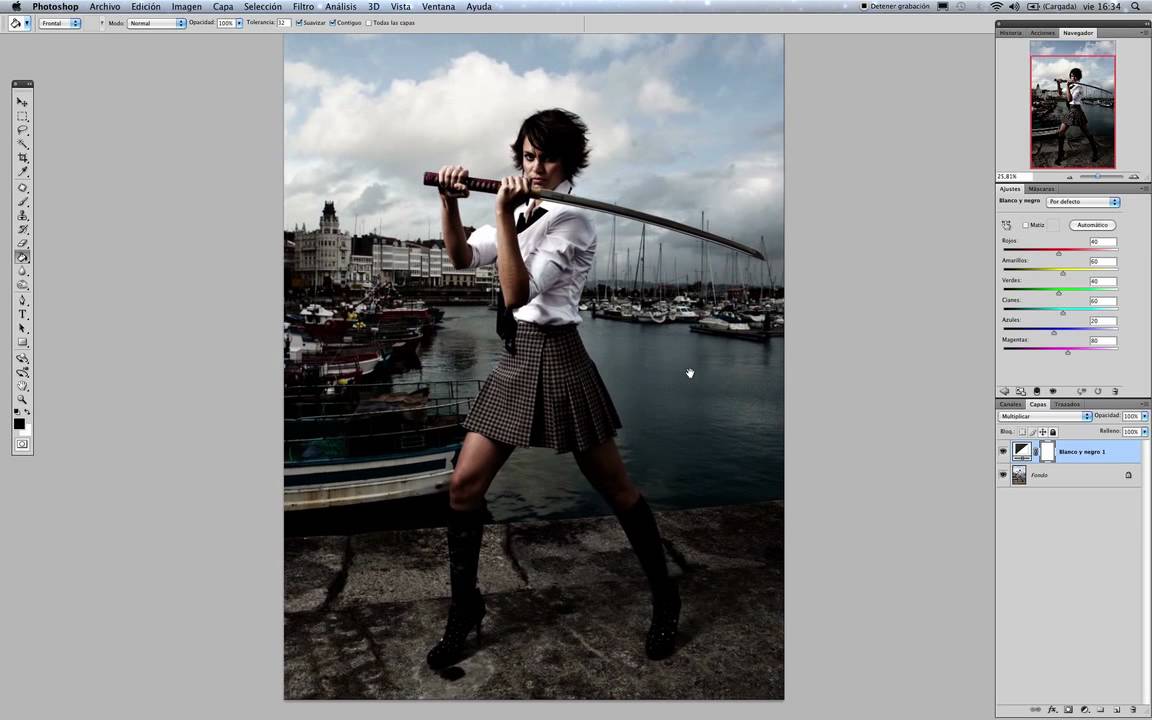Open the Apple menu
The width and height of the screenshot is (1152, 720).
click(16, 7)
